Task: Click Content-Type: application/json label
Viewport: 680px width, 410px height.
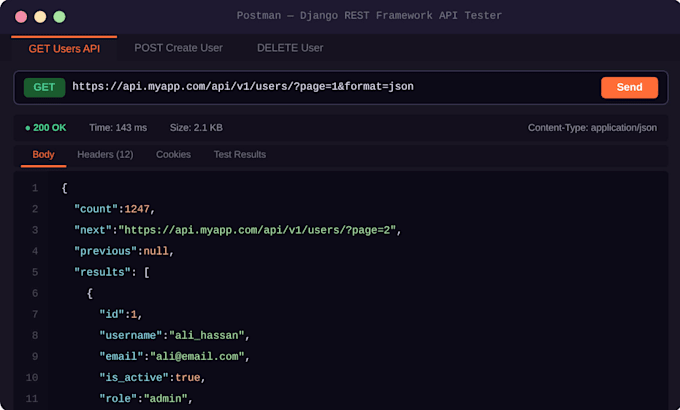Action: point(592,128)
